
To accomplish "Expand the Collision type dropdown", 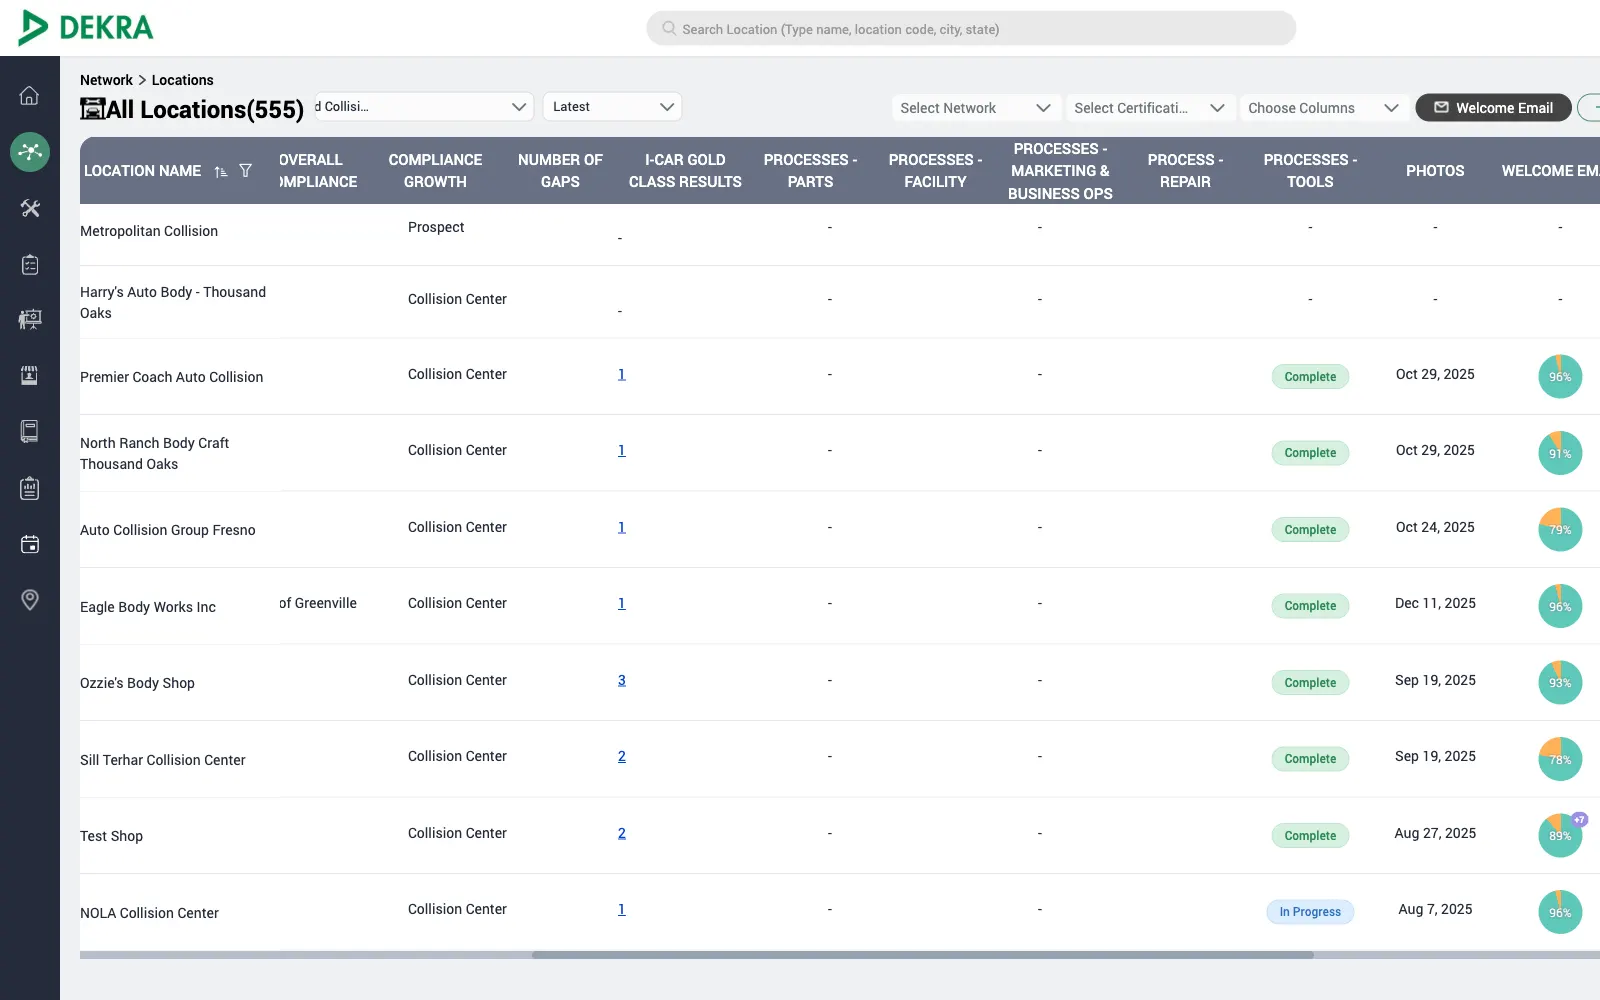I will (423, 107).
